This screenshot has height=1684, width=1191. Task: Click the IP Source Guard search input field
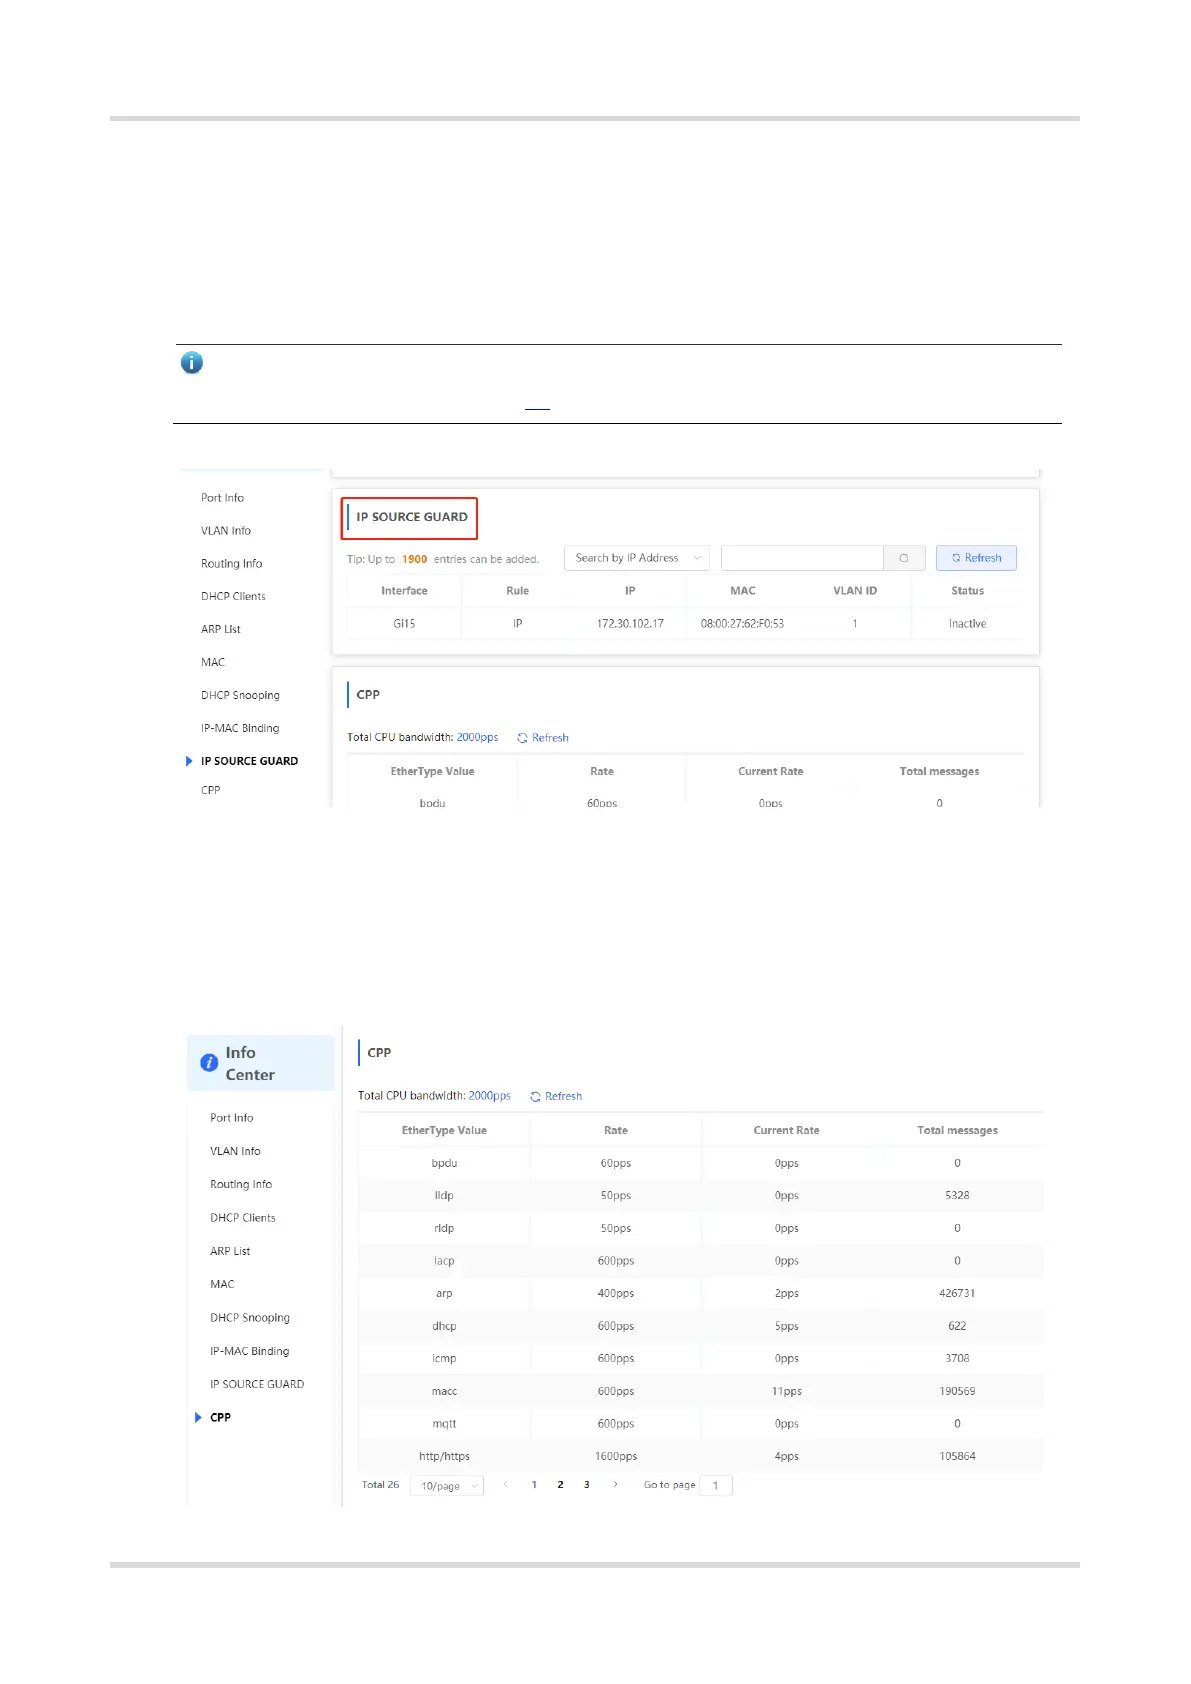click(x=802, y=558)
